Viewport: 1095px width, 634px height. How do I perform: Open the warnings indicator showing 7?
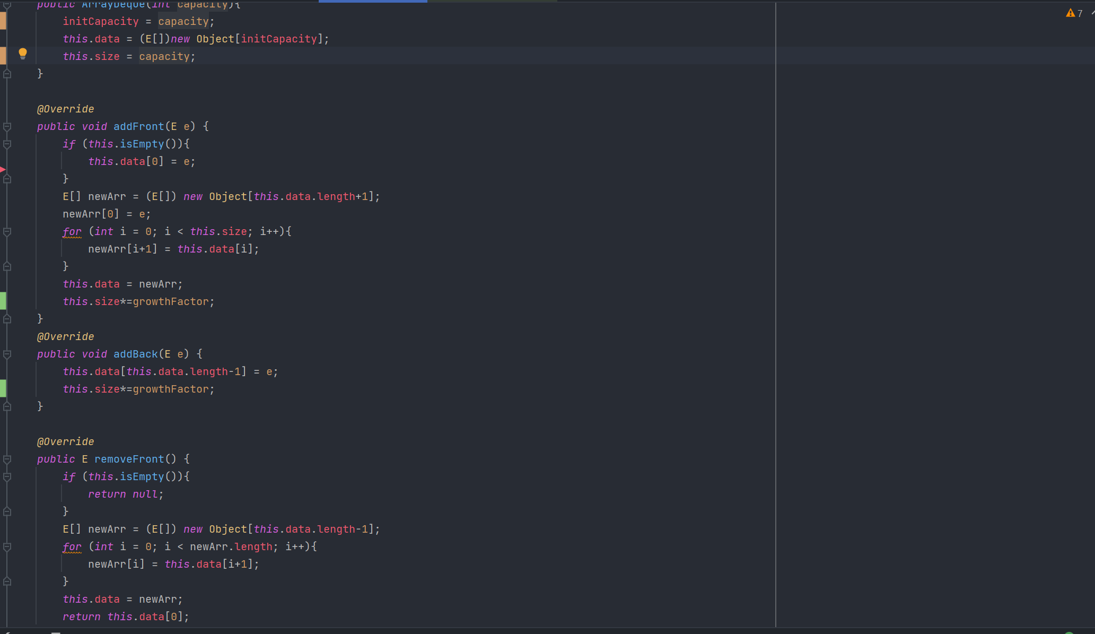pyautogui.click(x=1074, y=13)
